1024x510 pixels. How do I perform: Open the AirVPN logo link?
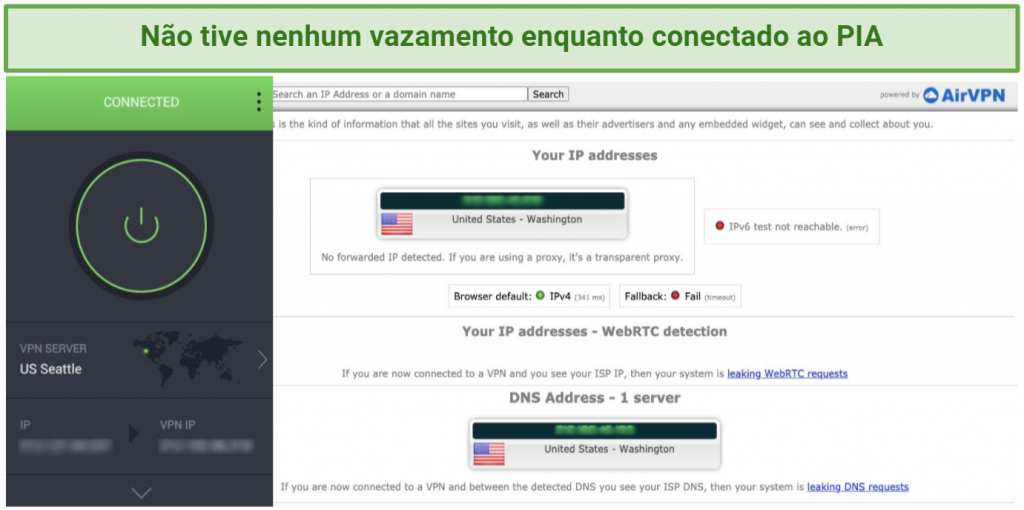pos(964,95)
